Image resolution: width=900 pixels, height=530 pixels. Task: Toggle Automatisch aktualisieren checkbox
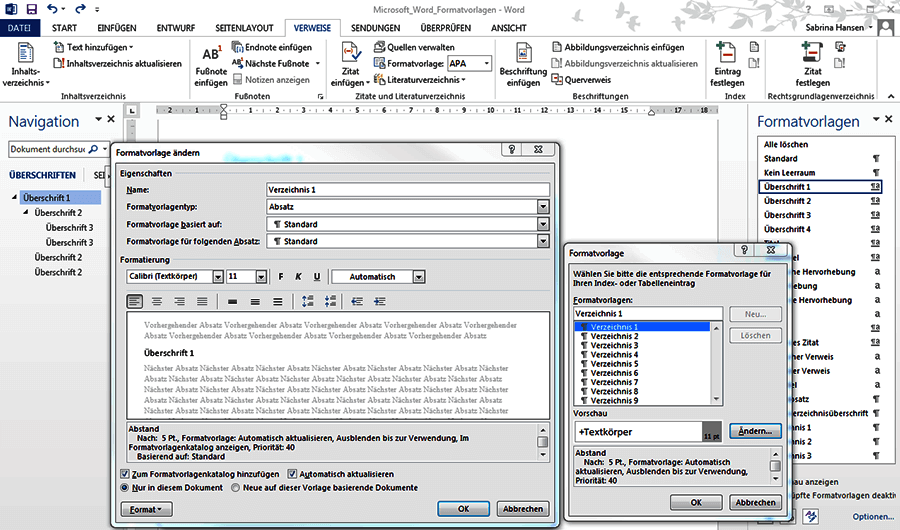point(292,474)
